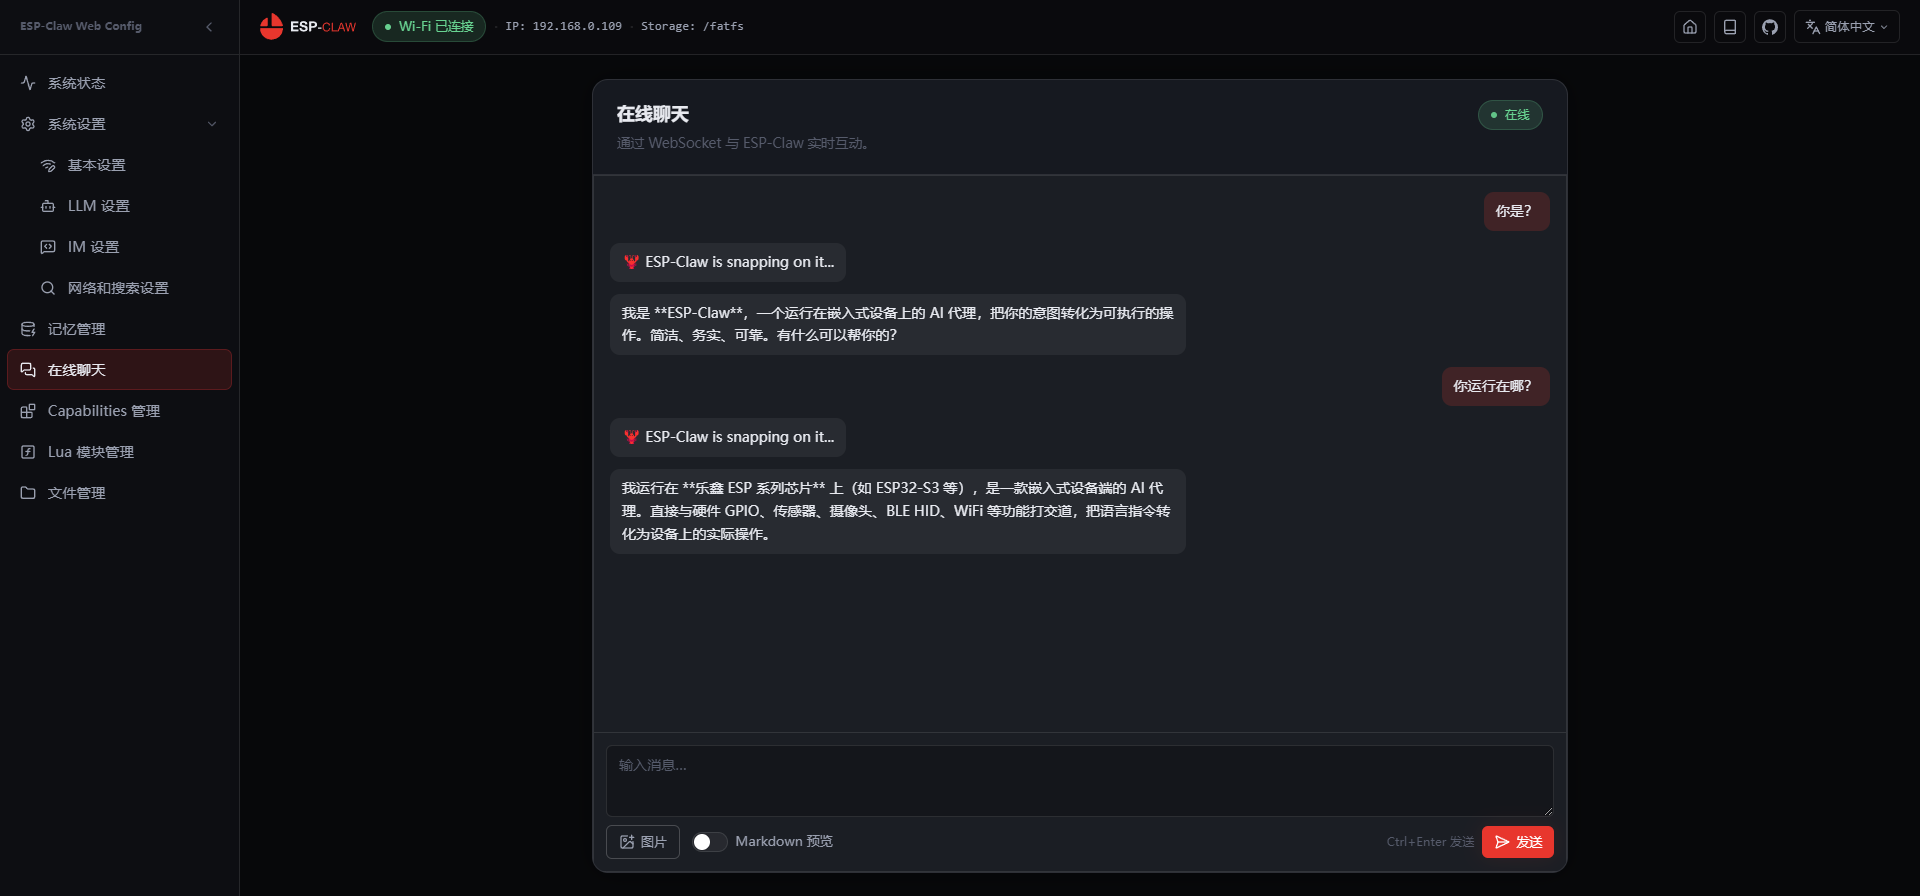The image size is (1920, 896).
Task: Click the ESP-Claw Web Config title
Action: (81, 27)
